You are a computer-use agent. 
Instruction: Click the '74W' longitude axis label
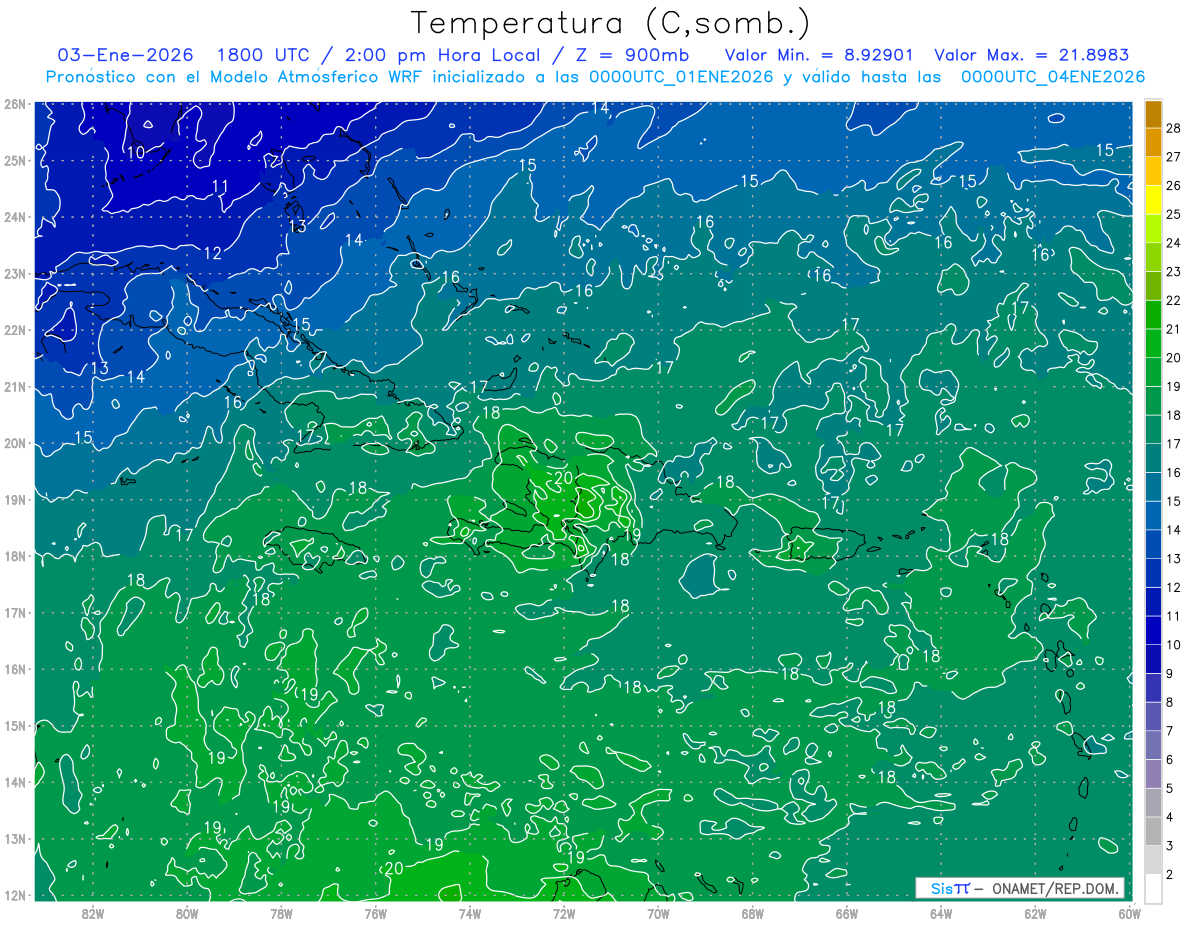pos(470,913)
